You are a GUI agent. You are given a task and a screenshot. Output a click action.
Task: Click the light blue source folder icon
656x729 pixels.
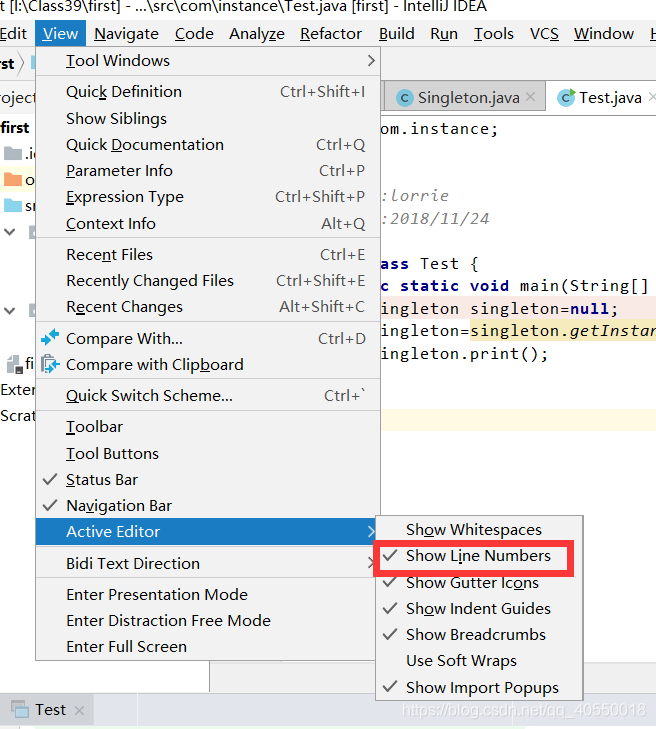[x=13, y=205]
